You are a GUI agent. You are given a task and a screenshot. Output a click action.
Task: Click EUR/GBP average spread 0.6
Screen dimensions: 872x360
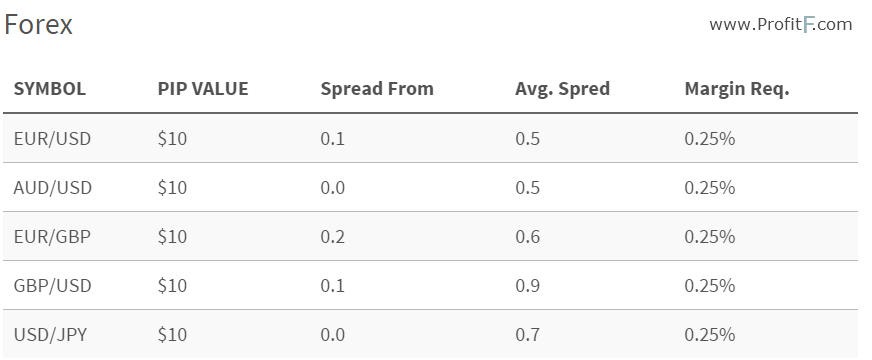tap(528, 237)
